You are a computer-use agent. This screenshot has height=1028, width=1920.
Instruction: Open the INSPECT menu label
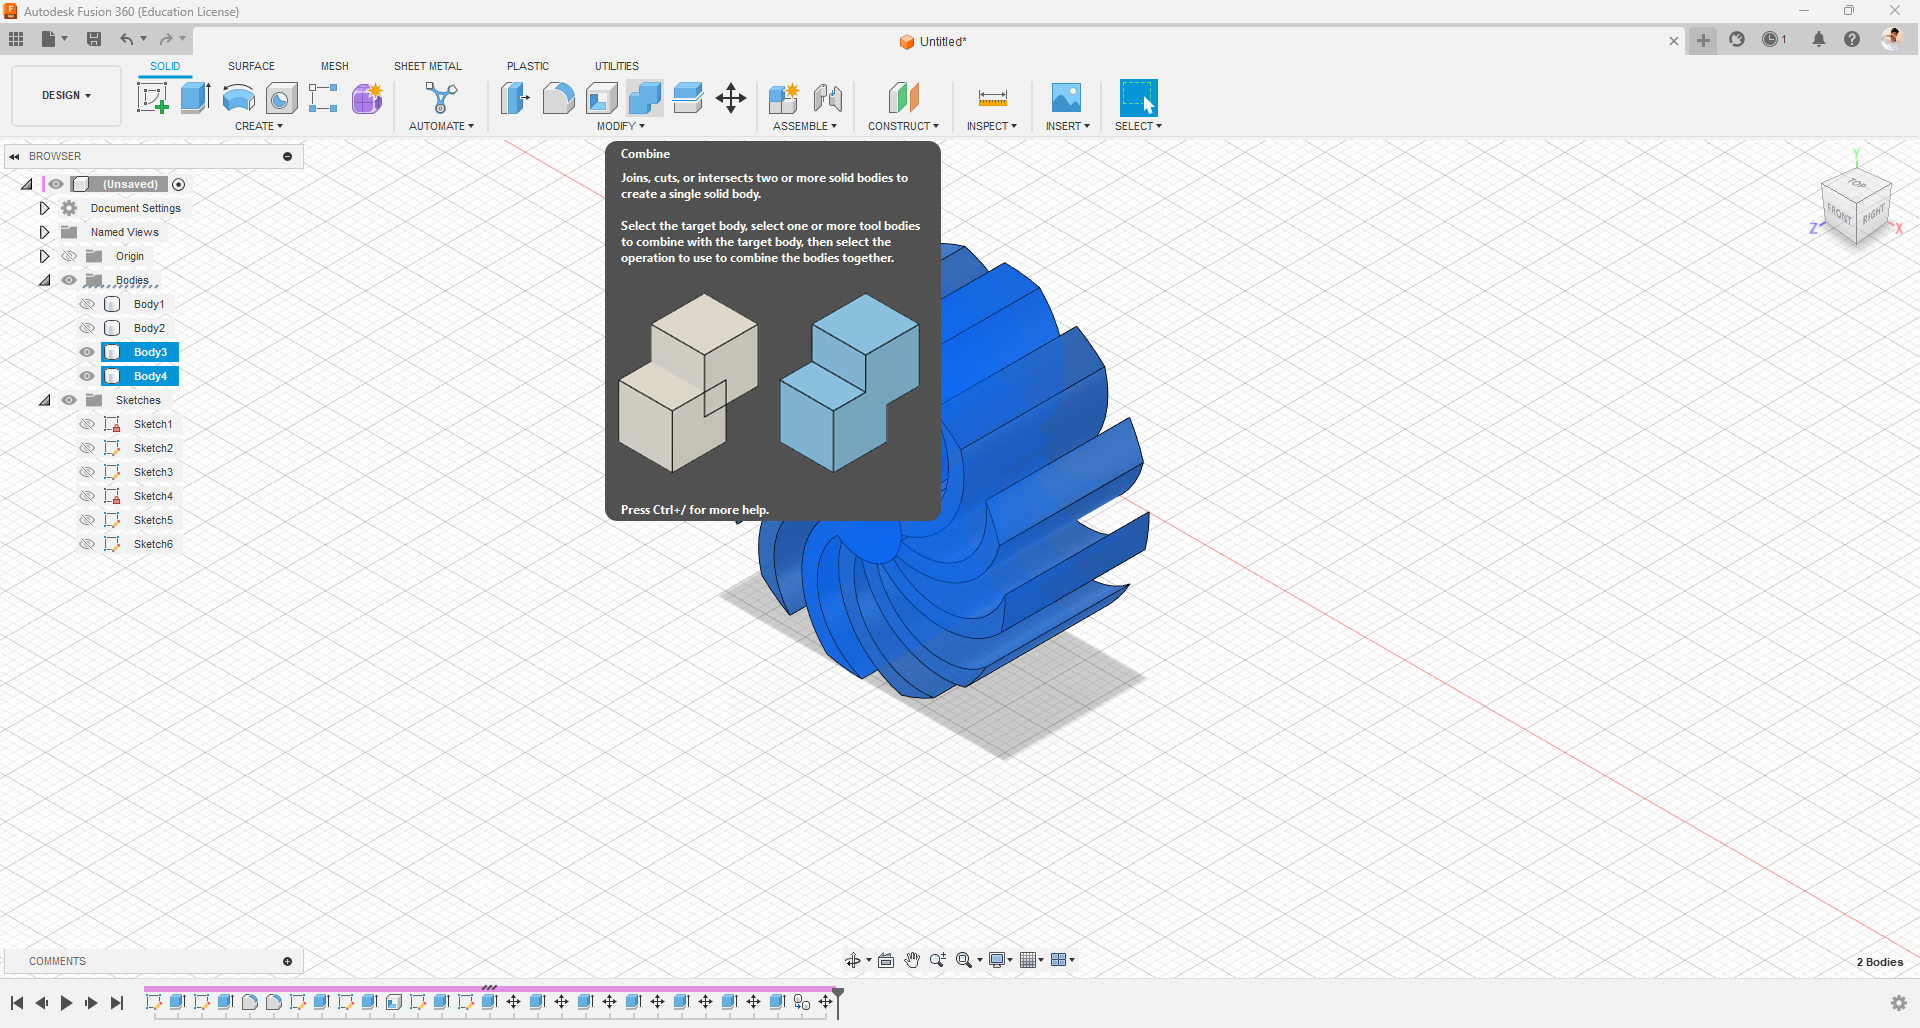pyautogui.click(x=992, y=126)
